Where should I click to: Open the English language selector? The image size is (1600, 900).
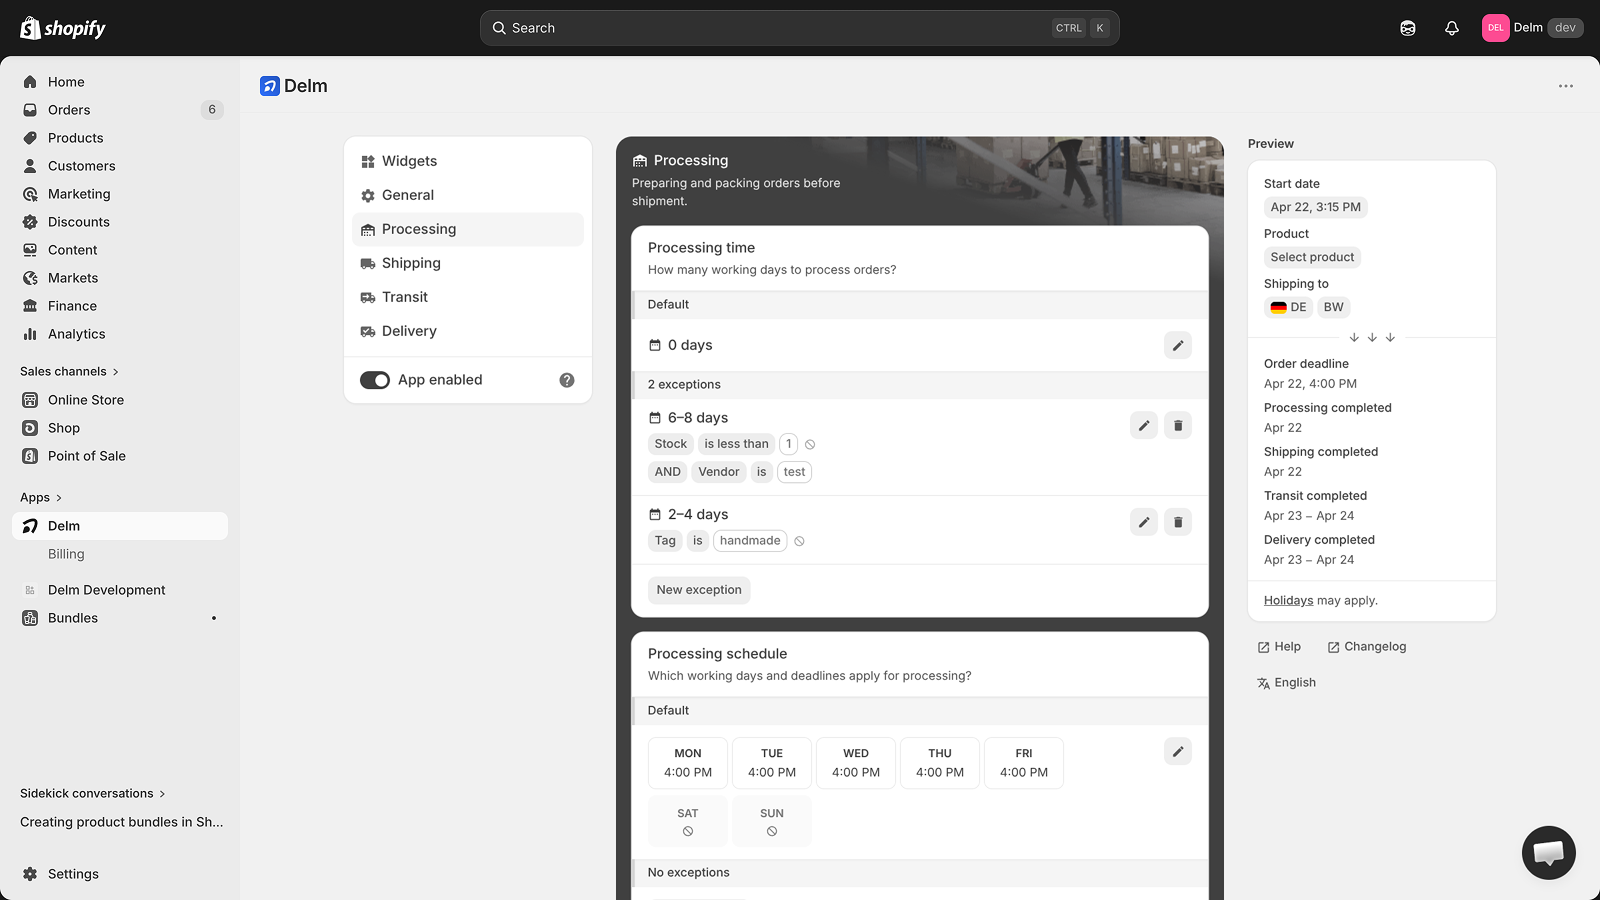[1286, 683]
